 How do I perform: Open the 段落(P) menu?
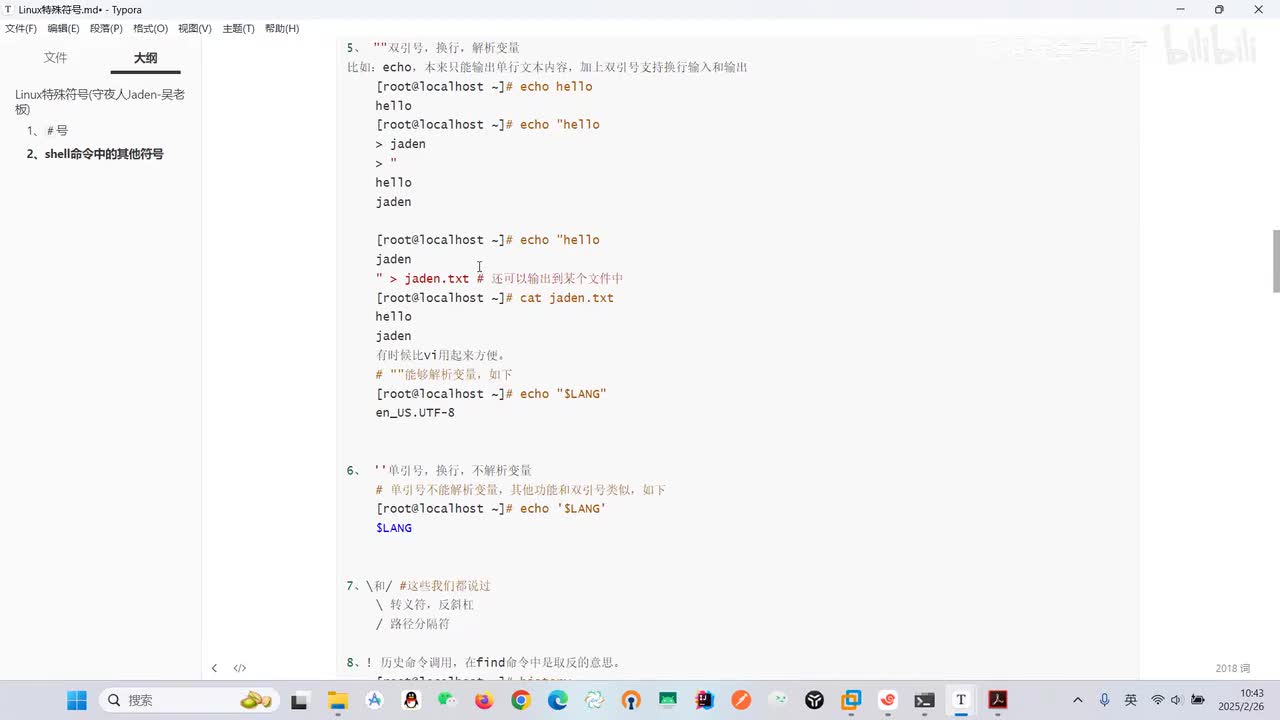point(106,28)
